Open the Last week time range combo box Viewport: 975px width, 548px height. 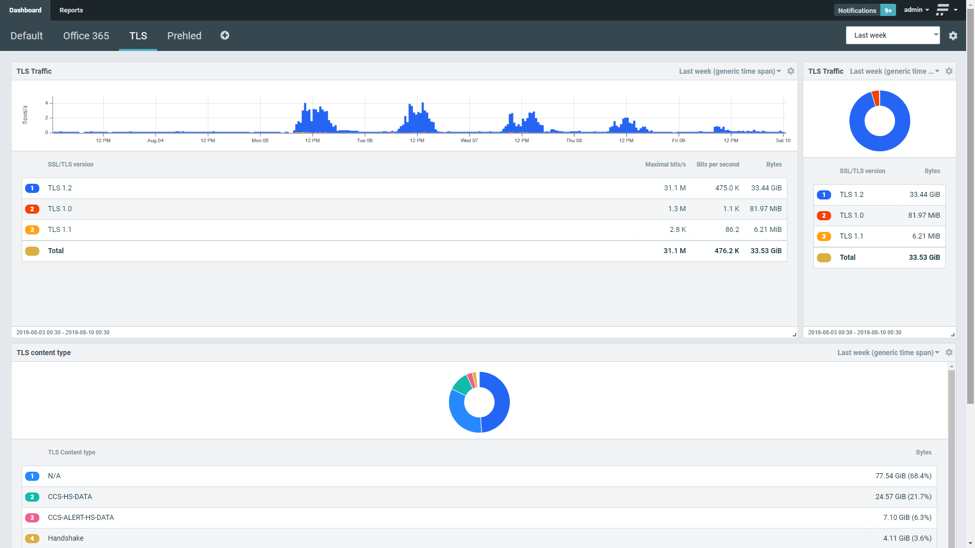coord(892,35)
